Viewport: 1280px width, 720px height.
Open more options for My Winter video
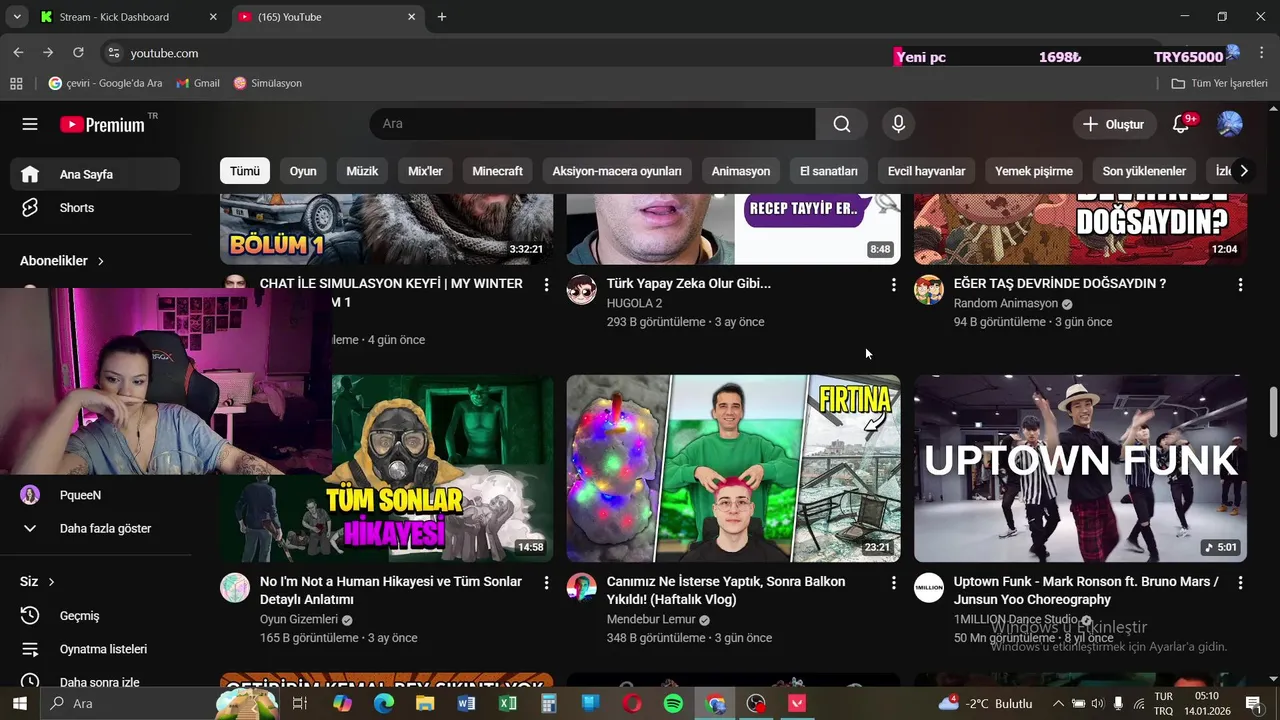pyautogui.click(x=546, y=285)
